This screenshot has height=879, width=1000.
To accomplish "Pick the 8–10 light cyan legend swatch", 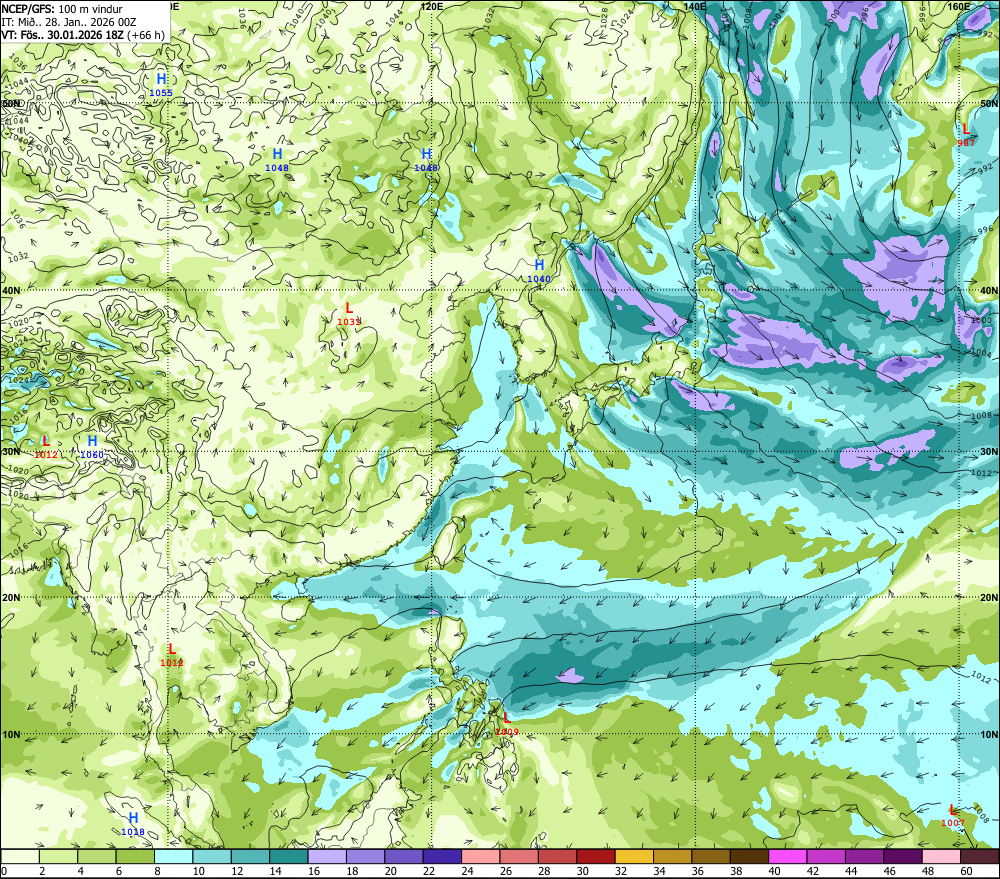I will (x=174, y=856).
